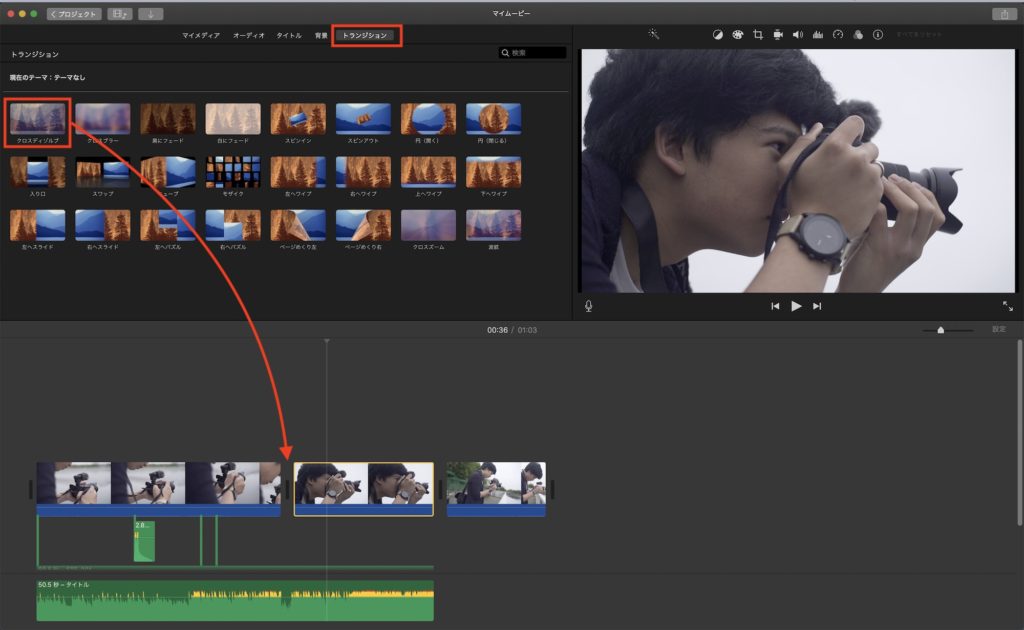The height and width of the screenshot is (630, 1024).
Task: Open the noise reduction equalizer icon
Action: (817, 34)
